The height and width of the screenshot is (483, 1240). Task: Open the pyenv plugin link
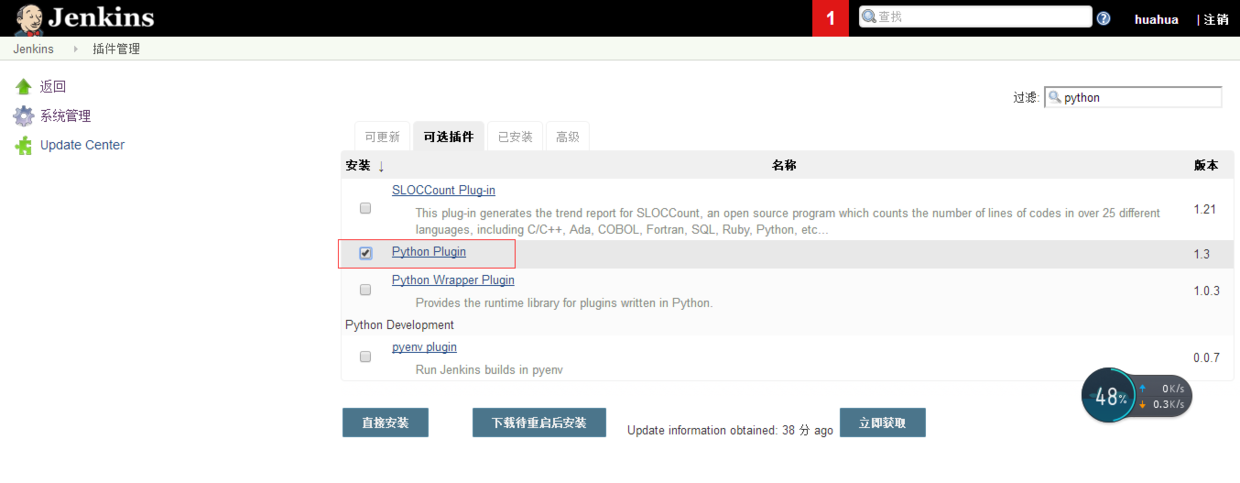pyautogui.click(x=424, y=347)
